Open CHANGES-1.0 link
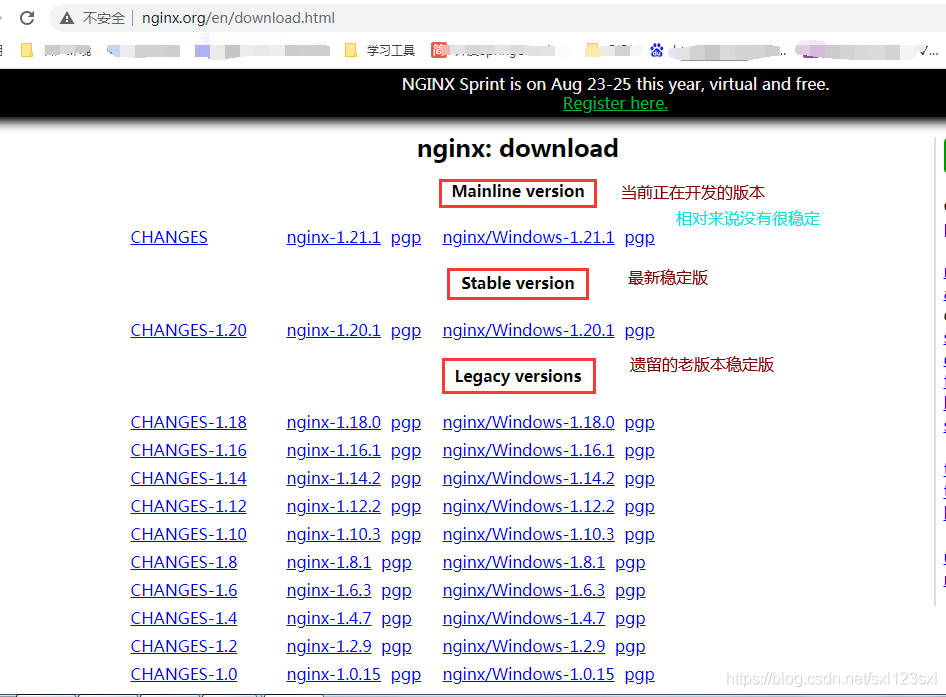The image size is (946, 697). click(183, 674)
